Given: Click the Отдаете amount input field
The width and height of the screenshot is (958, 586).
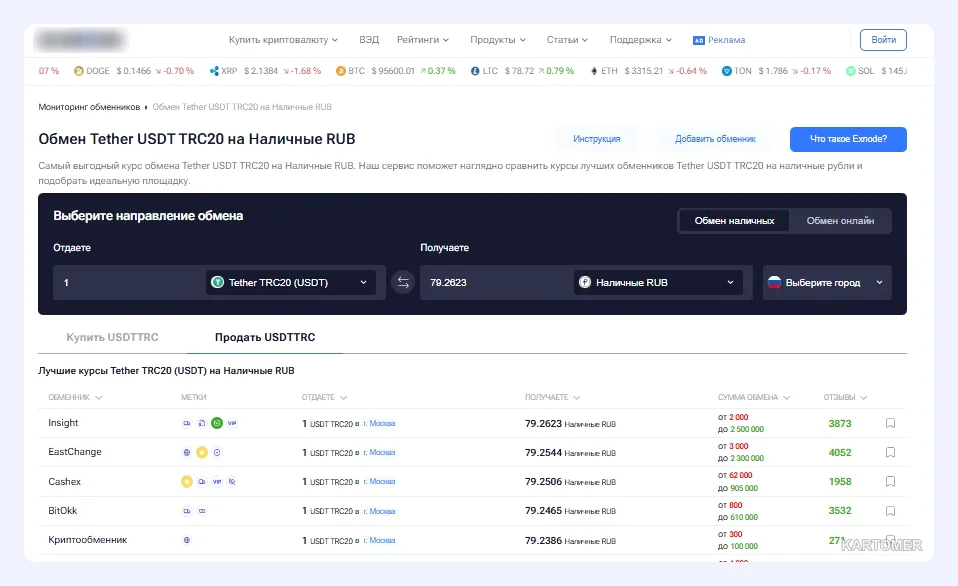Looking at the screenshot, I should (x=128, y=282).
